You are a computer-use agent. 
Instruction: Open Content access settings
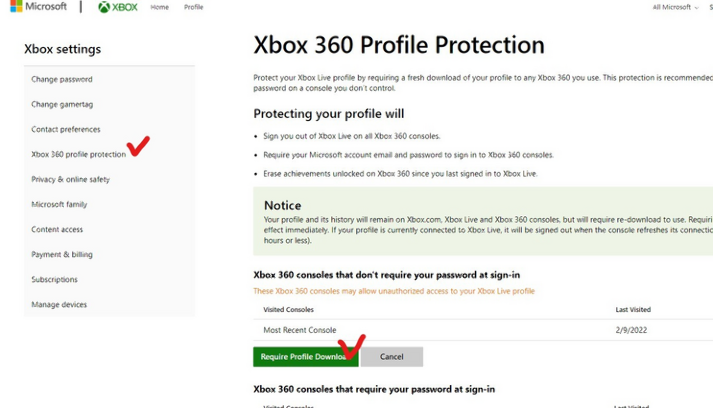click(x=57, y=229)
